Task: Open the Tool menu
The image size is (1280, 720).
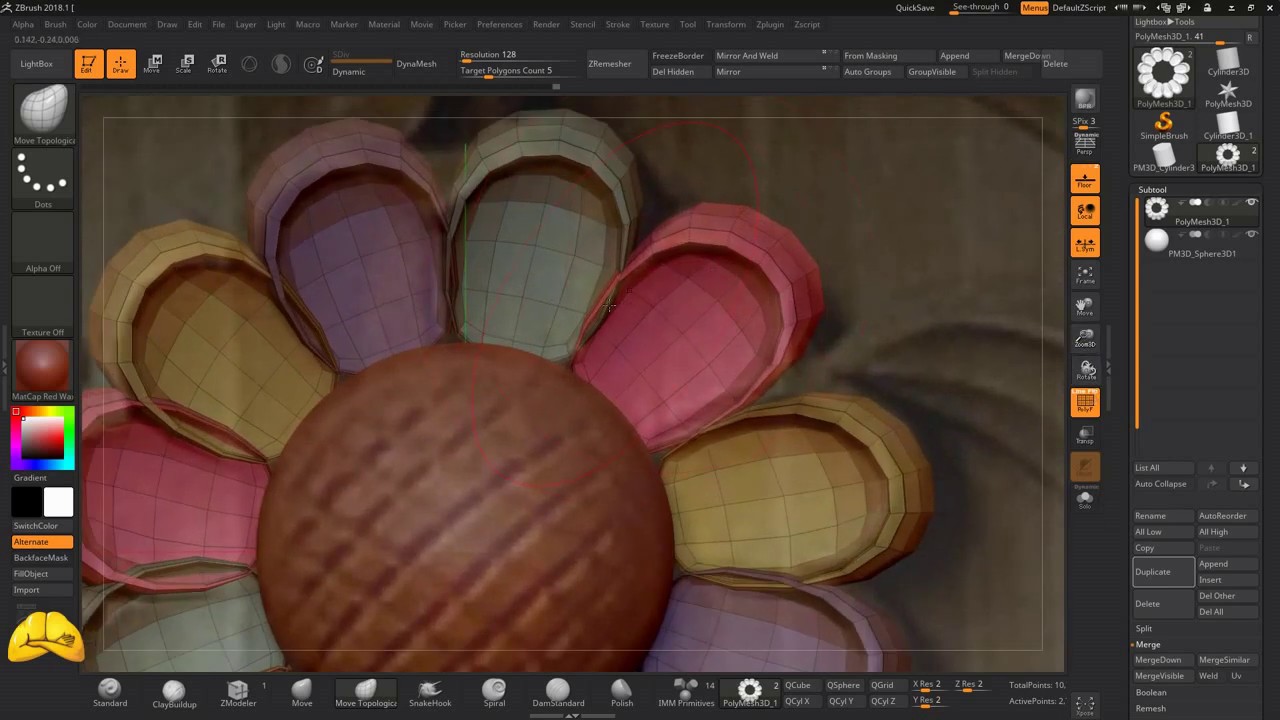Action: click(x=688, y=24)
